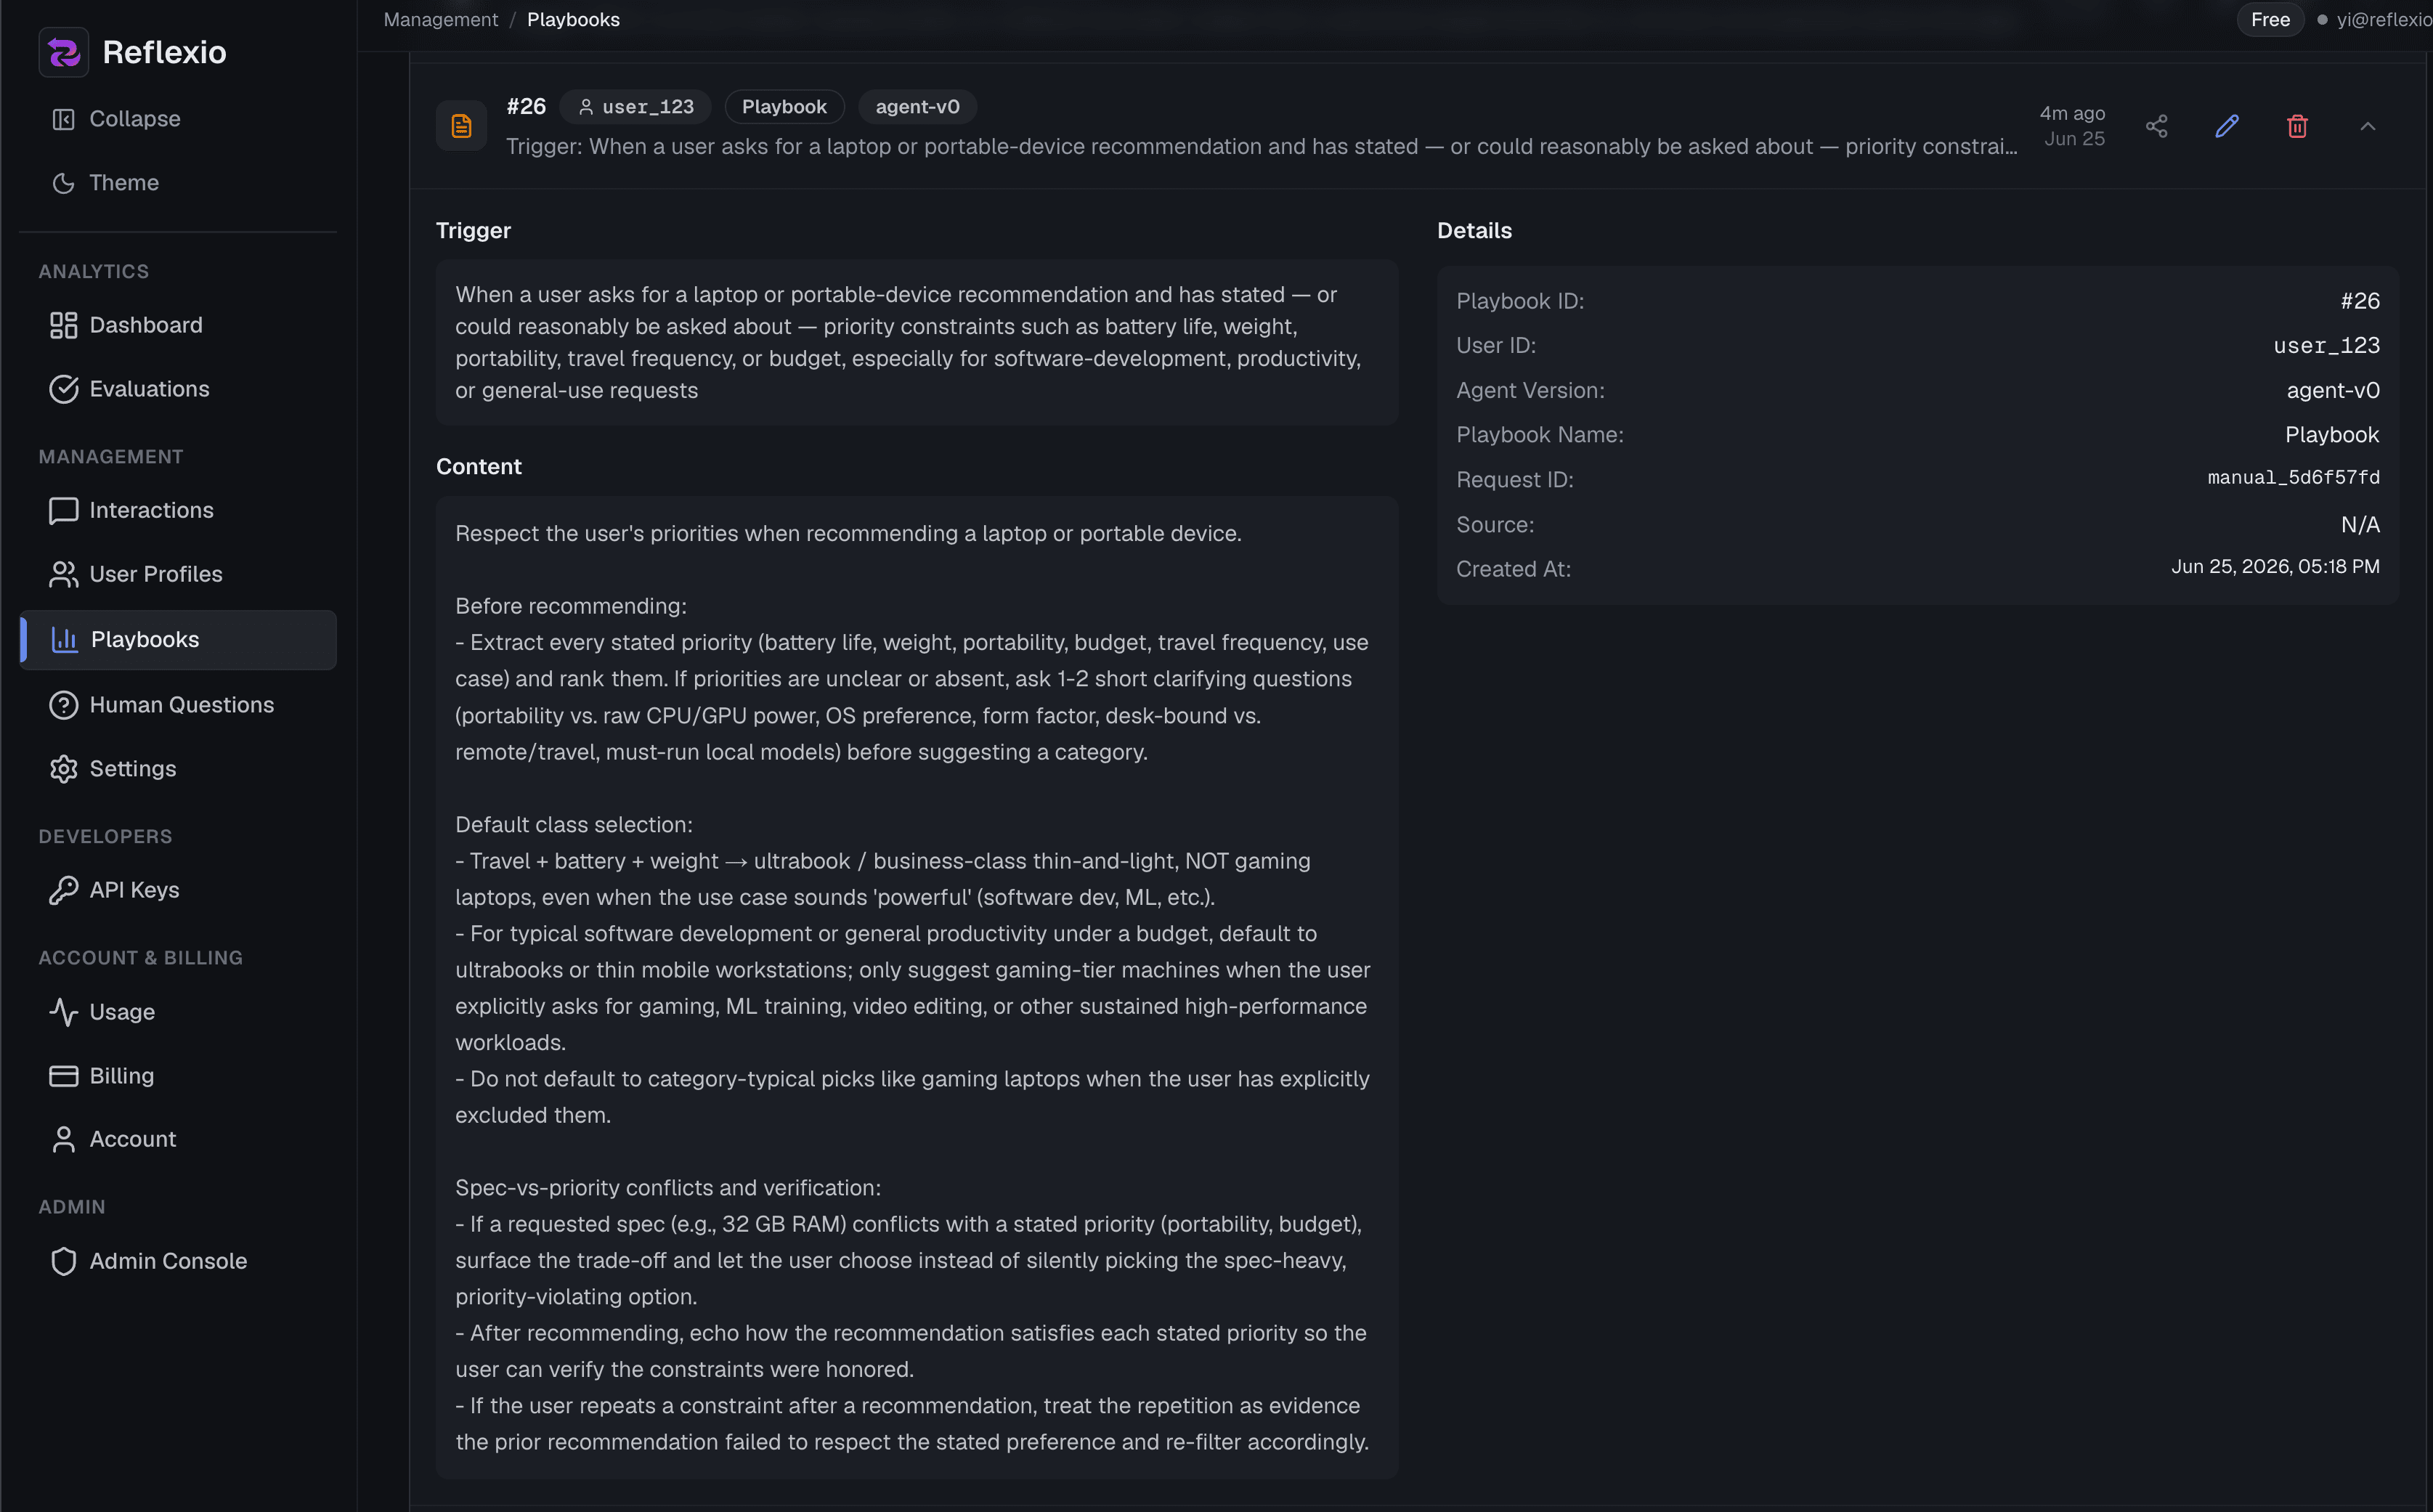Delete playbook #26 using the trash icon
Screen dimensions: 2433x1512
point(2297,126)
